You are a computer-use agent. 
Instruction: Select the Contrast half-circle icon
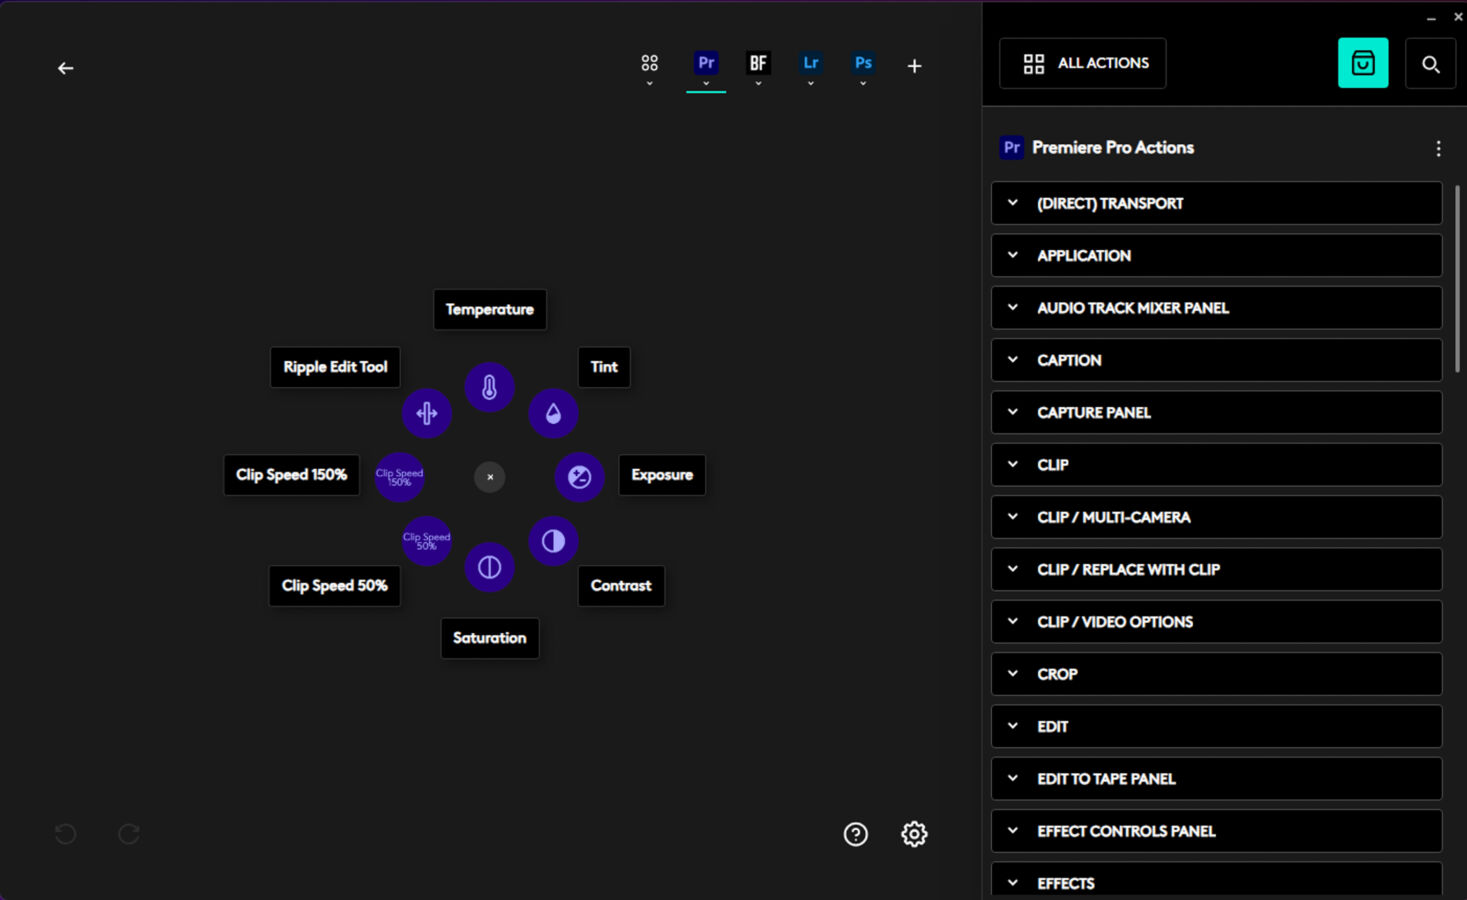(x=553, y=541)
